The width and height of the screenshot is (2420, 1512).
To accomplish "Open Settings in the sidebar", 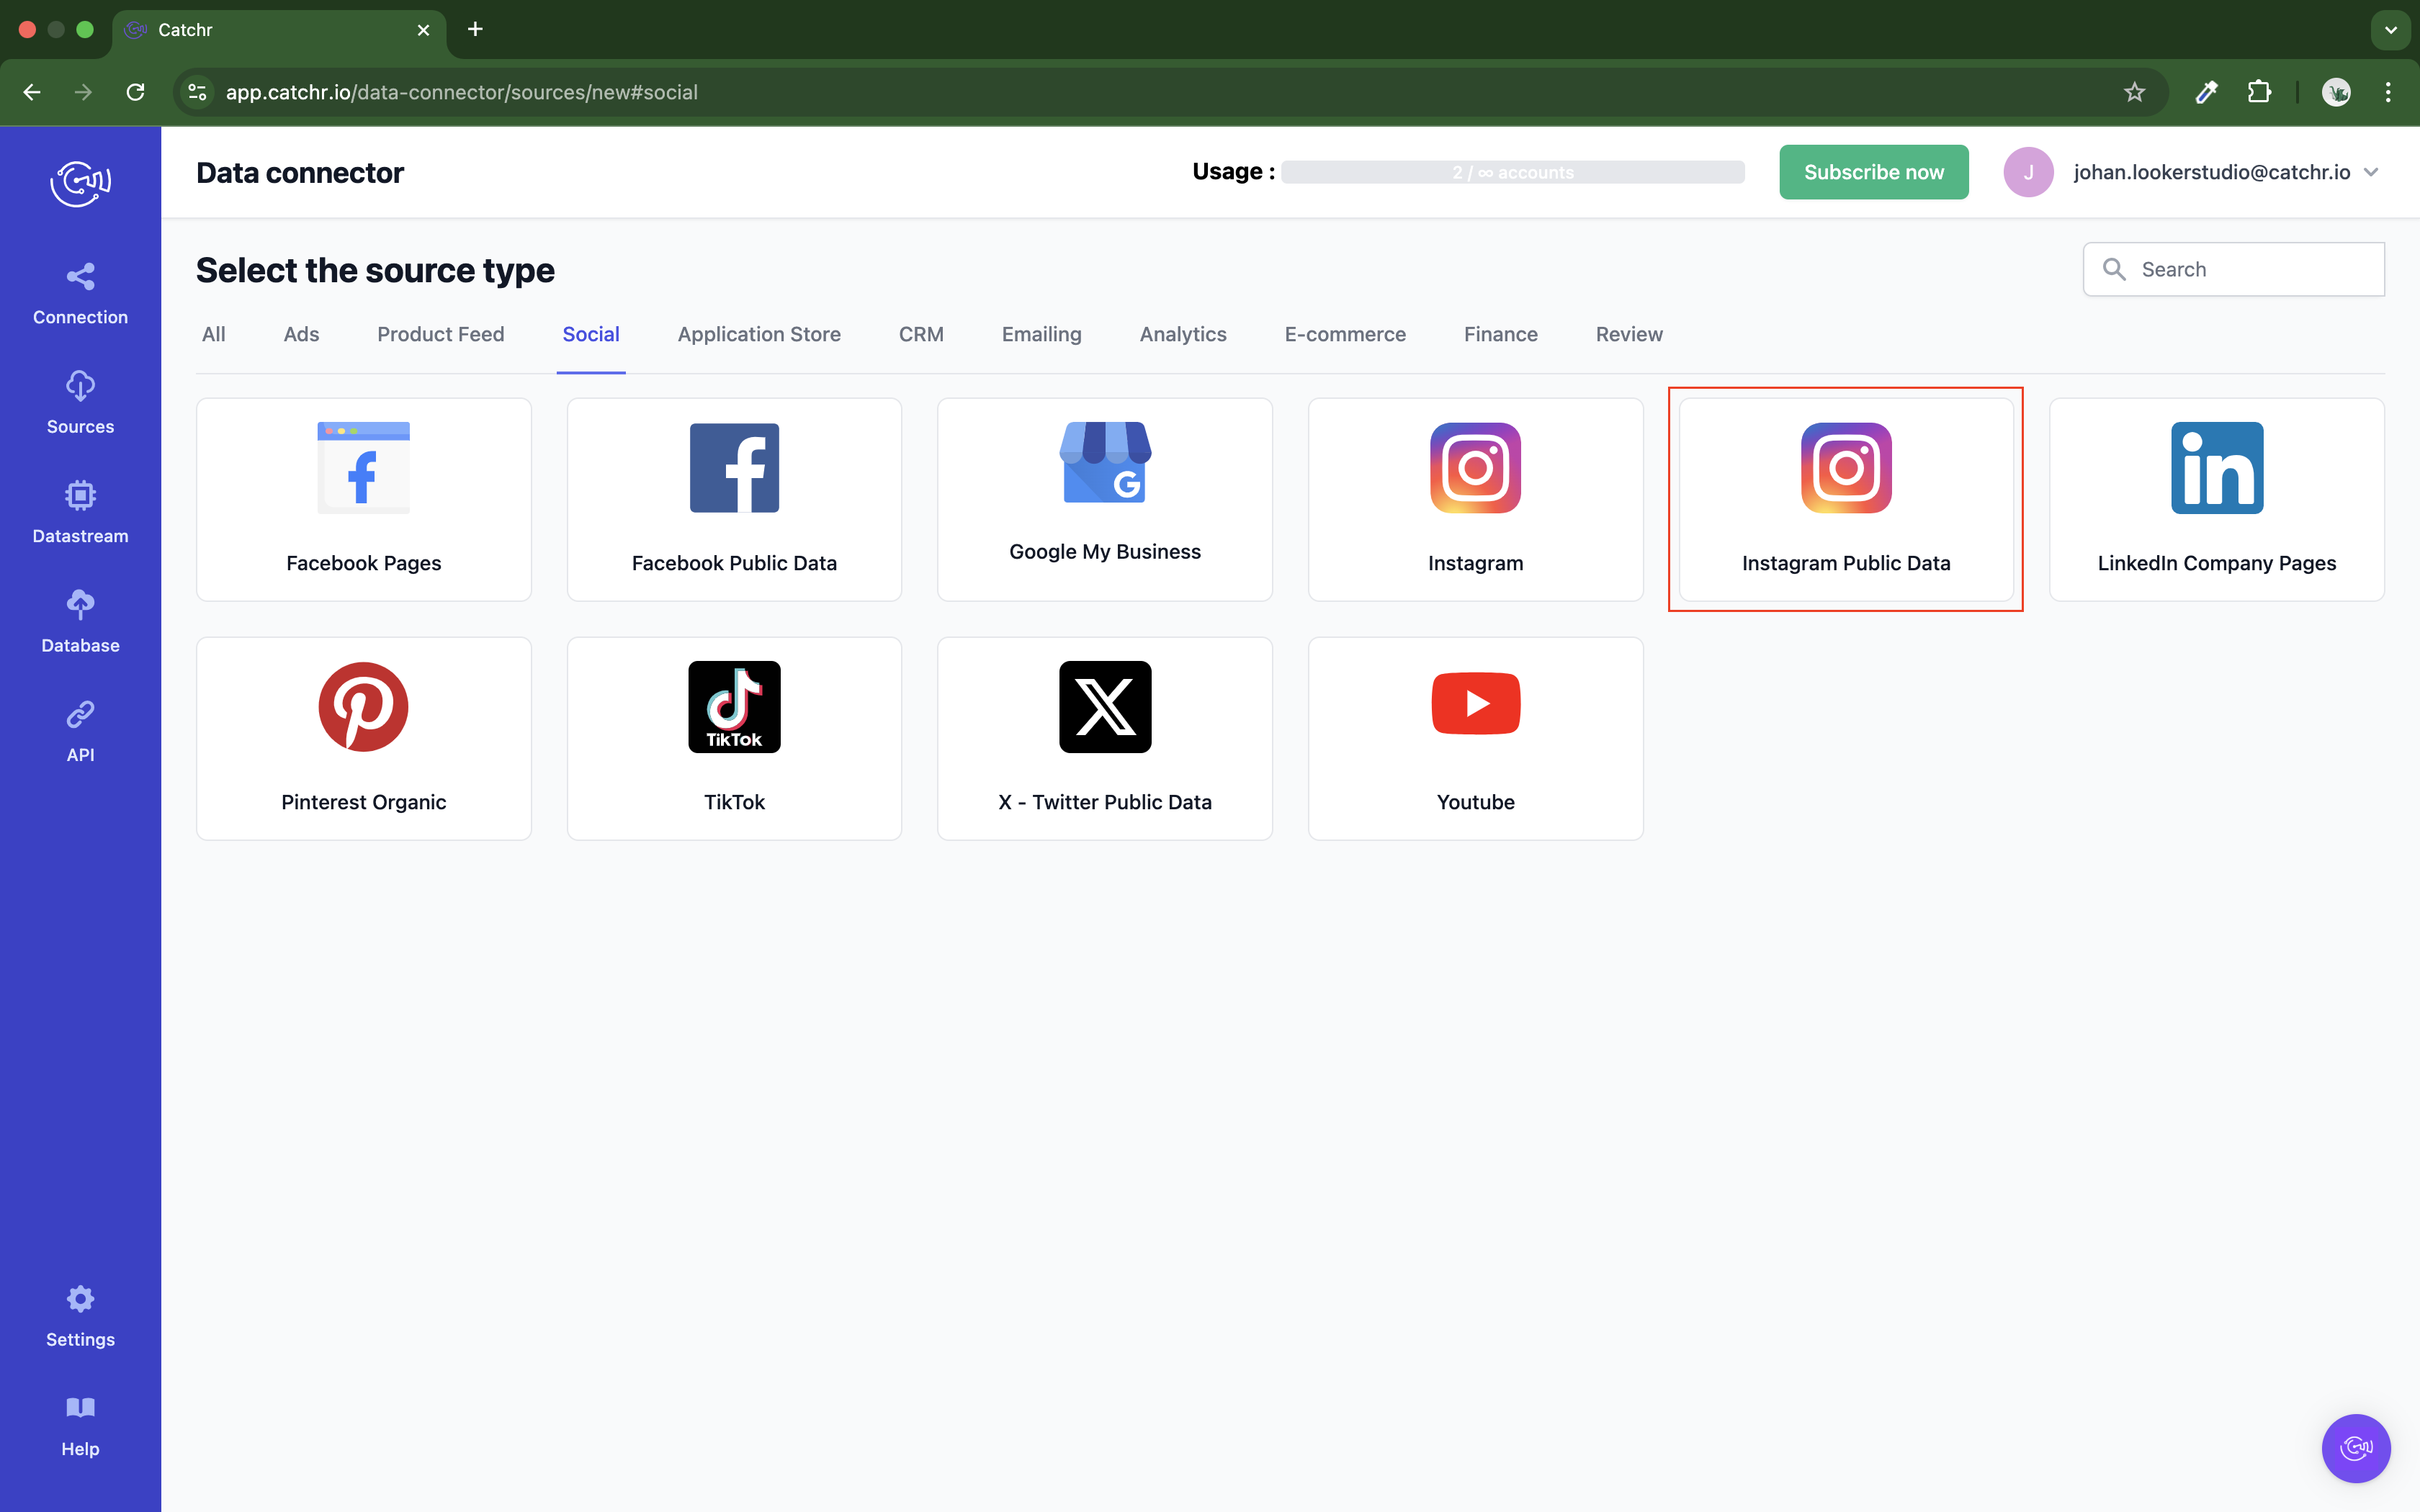I will click(x=80, y=1317).
